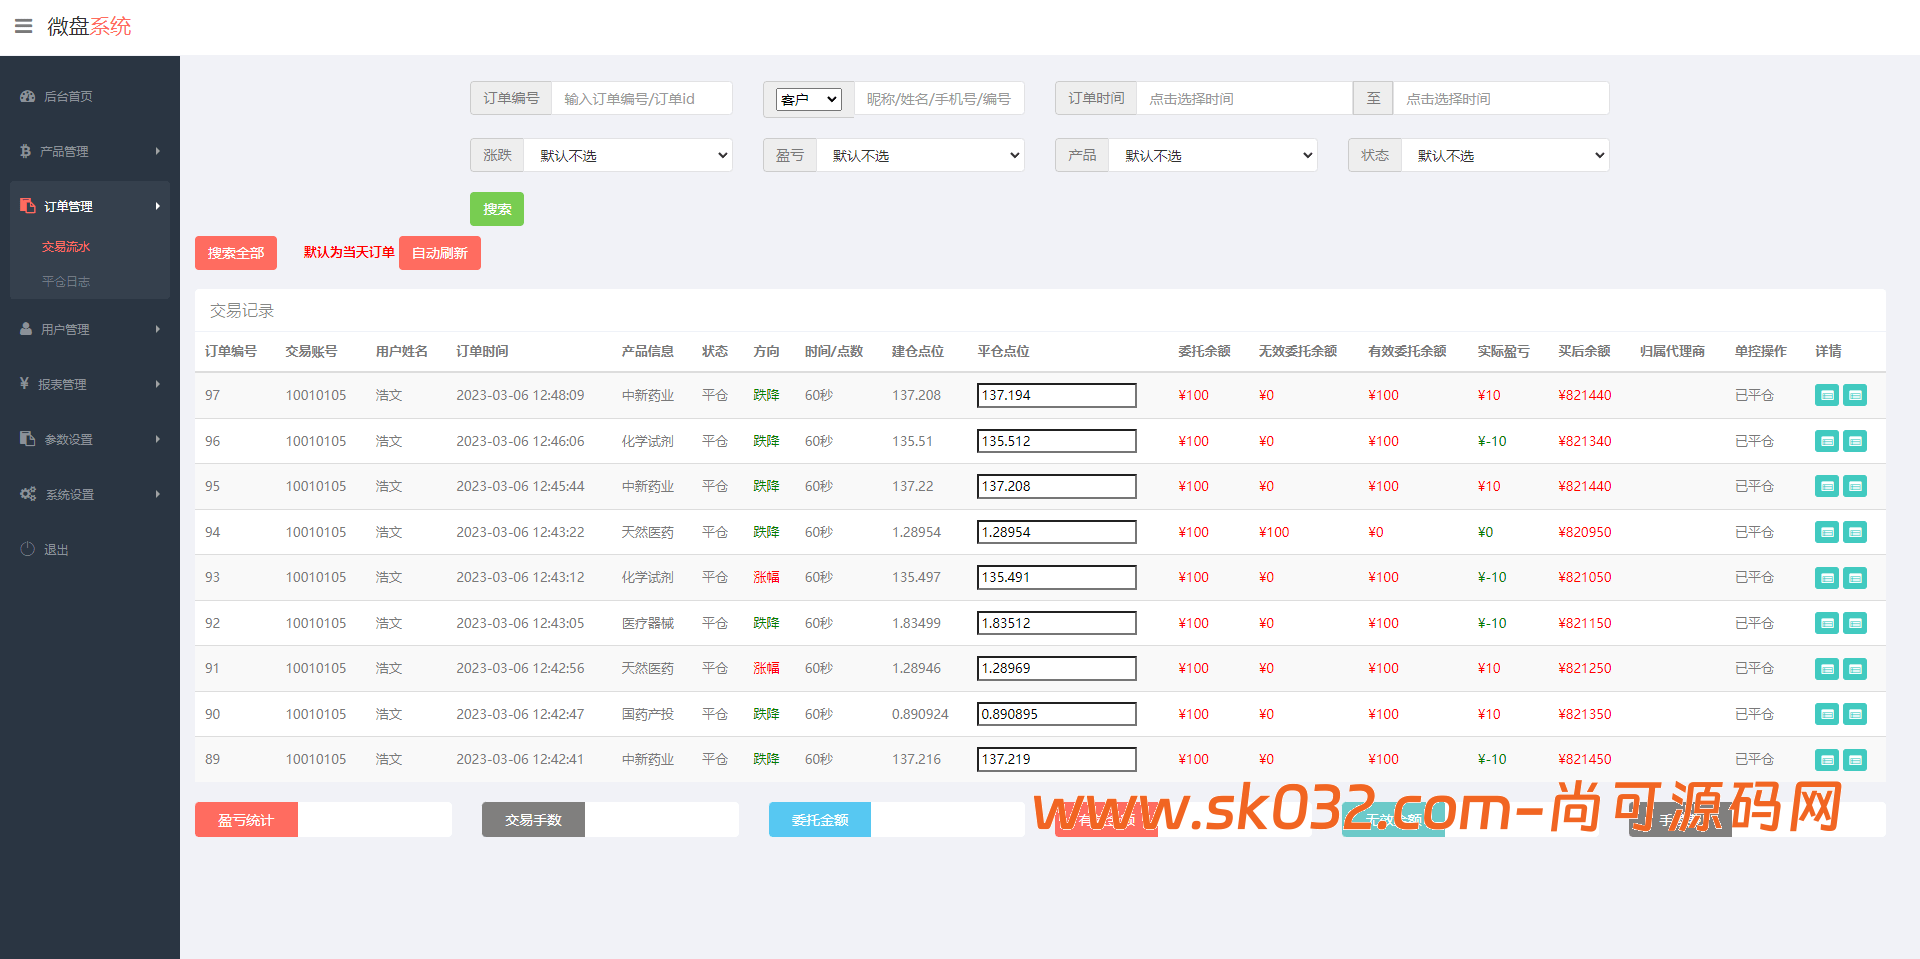1920x959 pixels.
Task: Open the hamburger menu beside 微盘系统
Action: pyautogui.click(x=23, y=26)
